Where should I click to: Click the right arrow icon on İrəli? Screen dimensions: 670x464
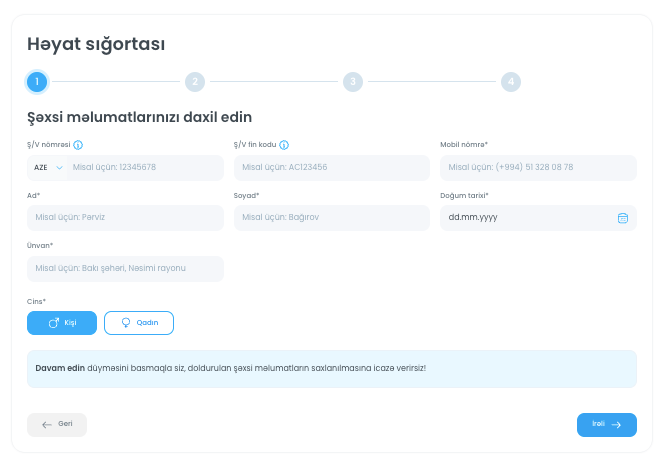pyautogui.click(x=617, y=425)
